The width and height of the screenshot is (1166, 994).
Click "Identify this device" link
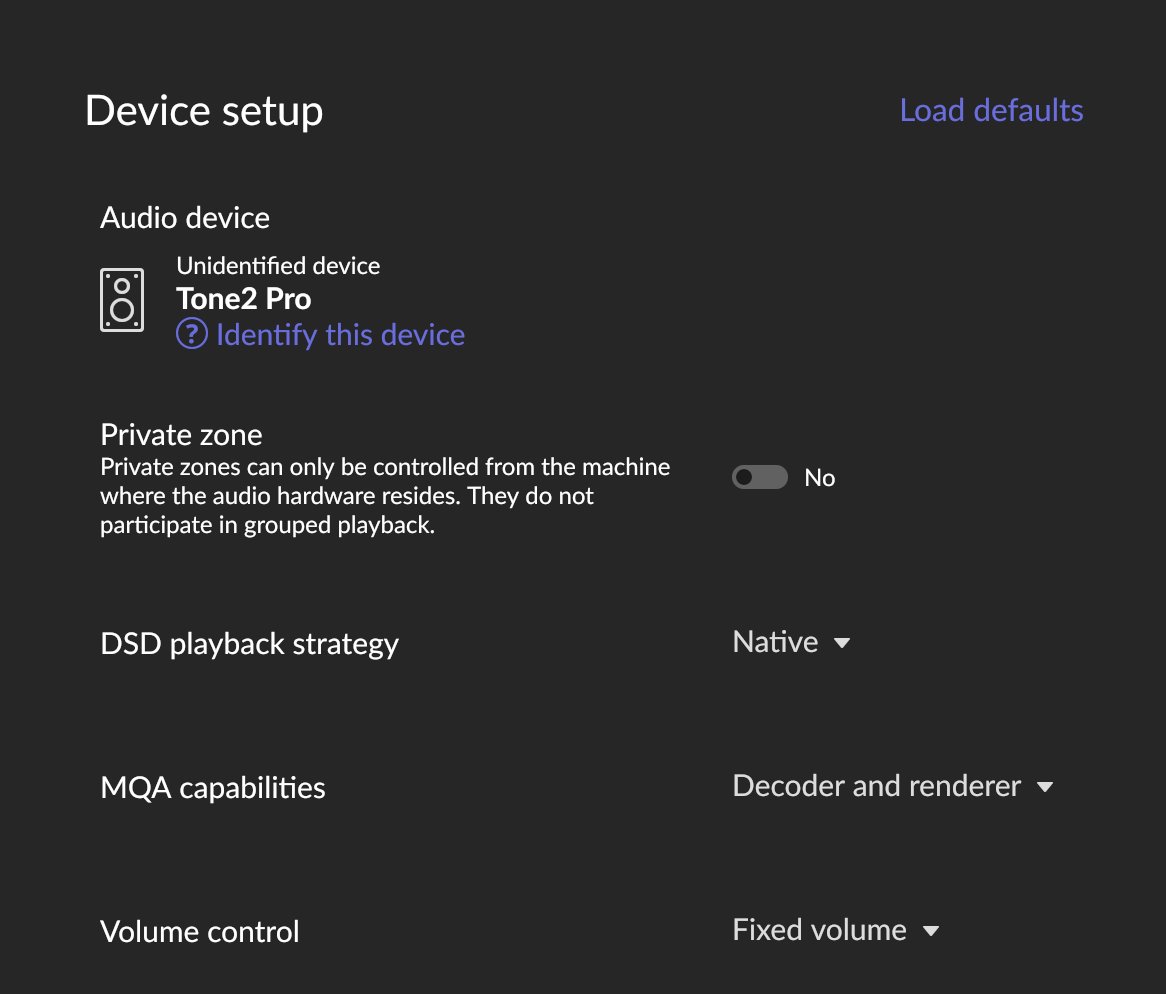(340, 334)
